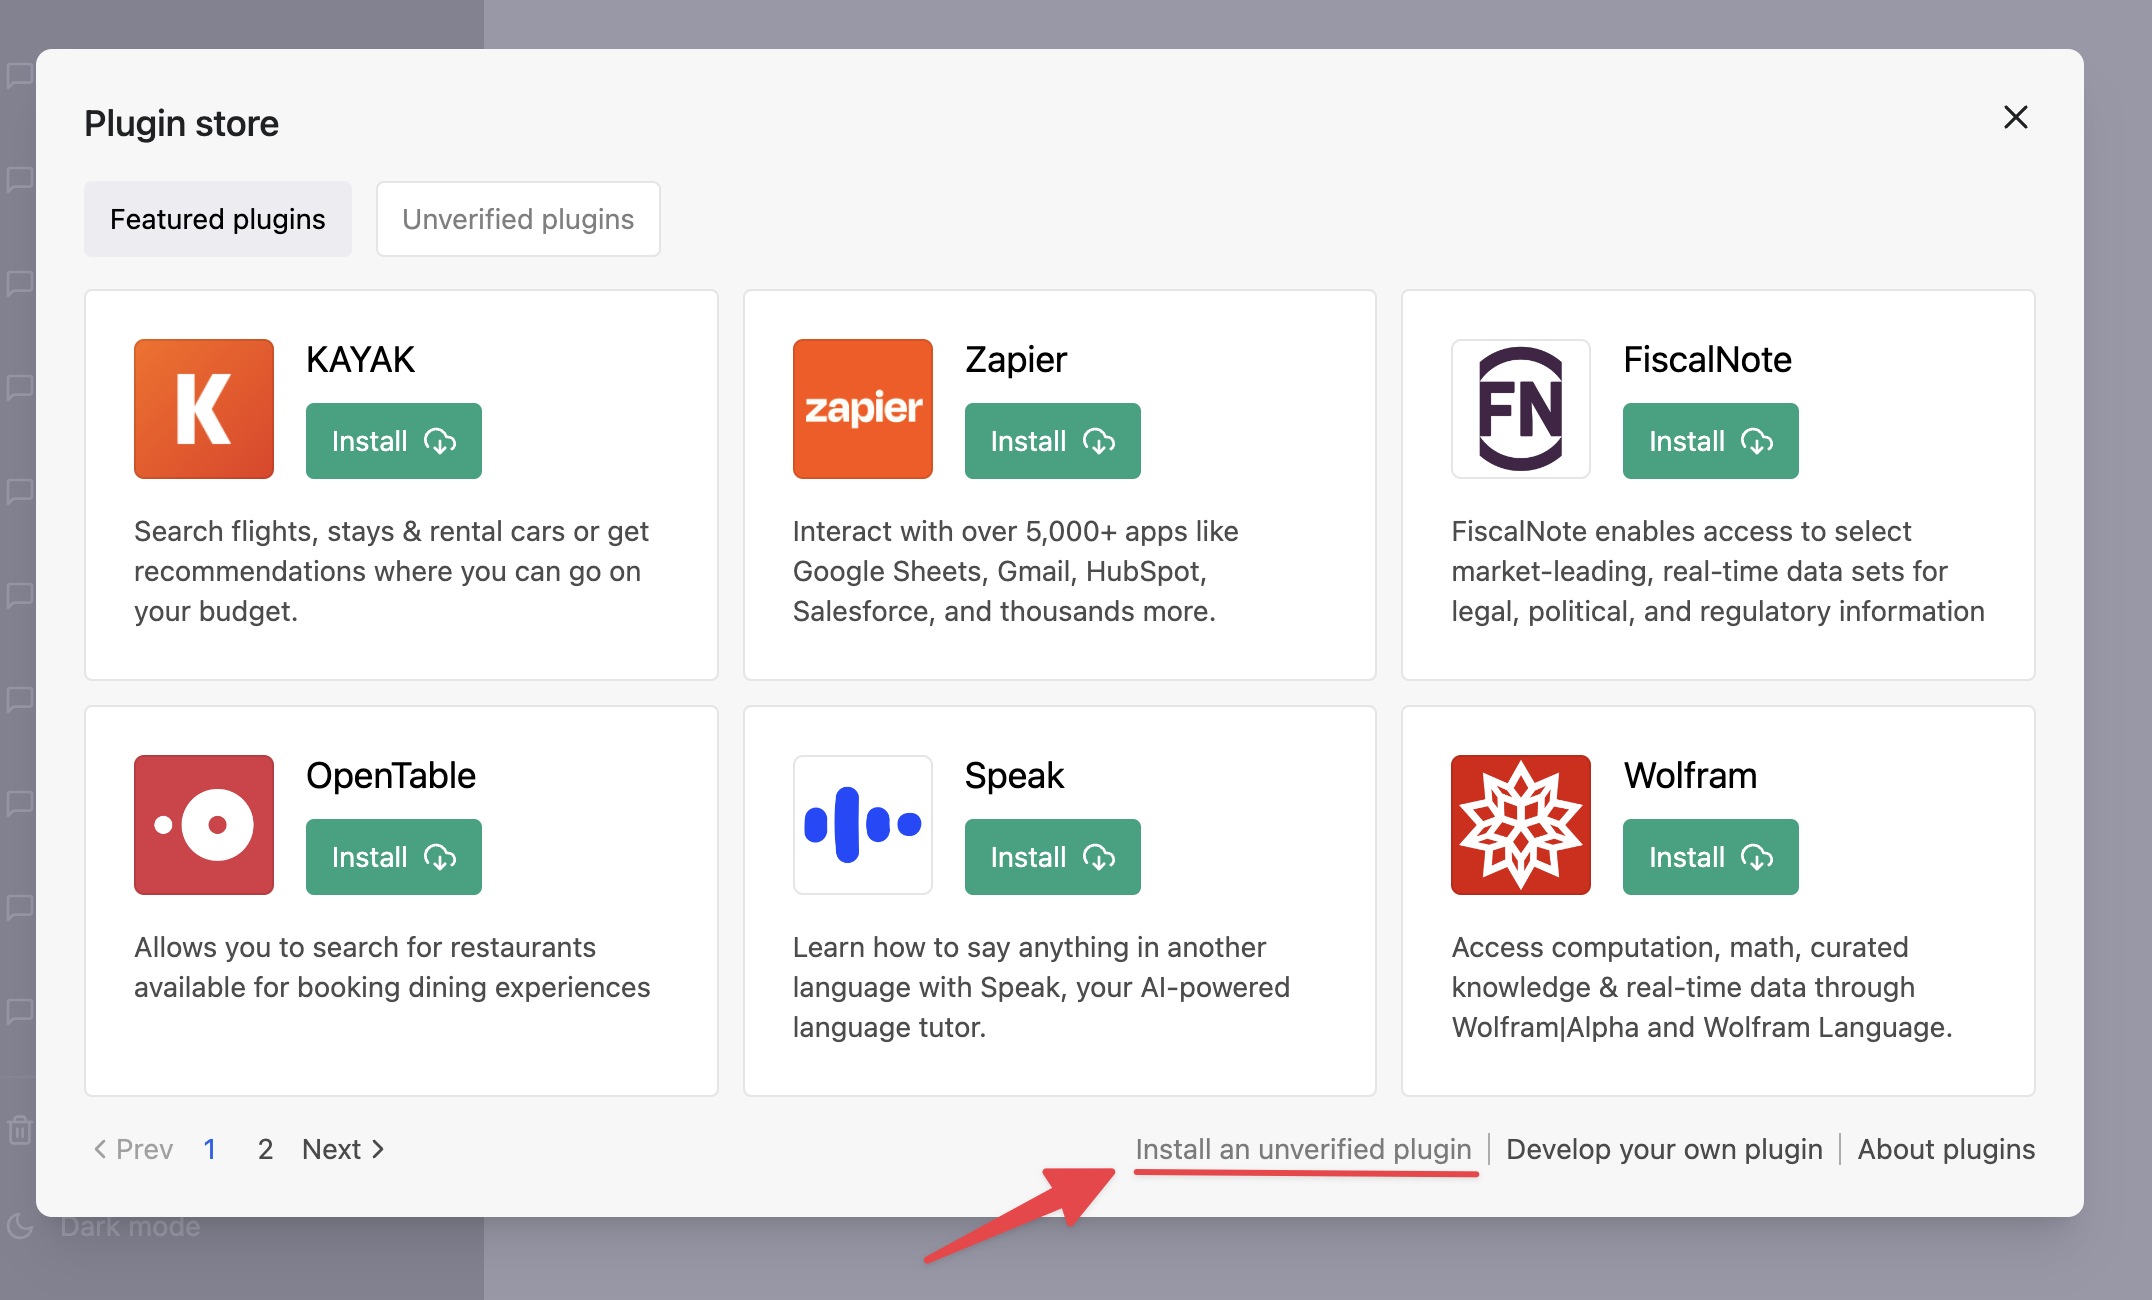The width and height of the screenshot is (2152, 1300).
Task: Click the trash icon in the sidebar
Action: pos(20,1130)
